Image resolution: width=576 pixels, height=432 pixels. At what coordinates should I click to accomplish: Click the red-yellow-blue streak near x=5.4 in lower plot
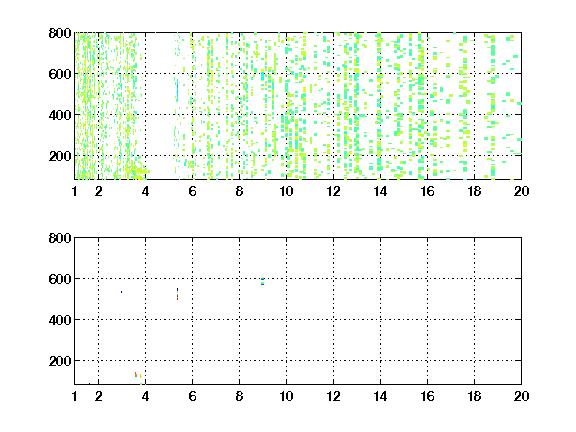pos(177,294)
